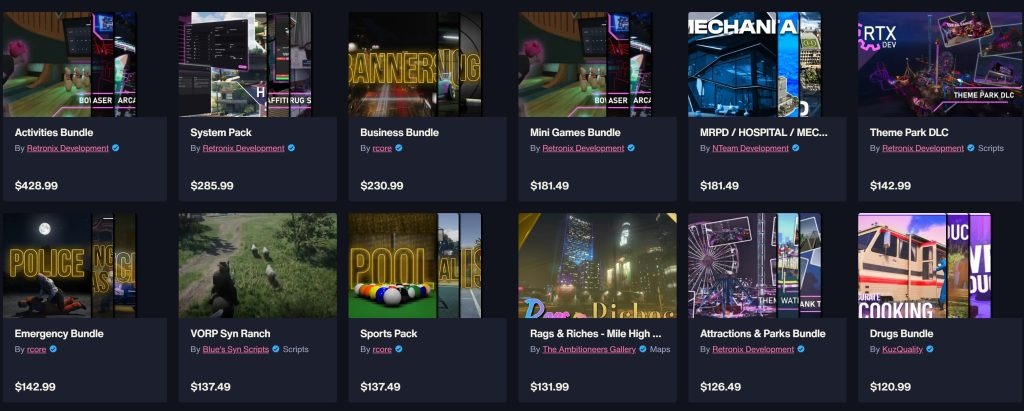This screenshot has height=411, width=1024.
Task: Open the Drugs Bundle cooking thumbnail
Action: [x=925, y=265]
